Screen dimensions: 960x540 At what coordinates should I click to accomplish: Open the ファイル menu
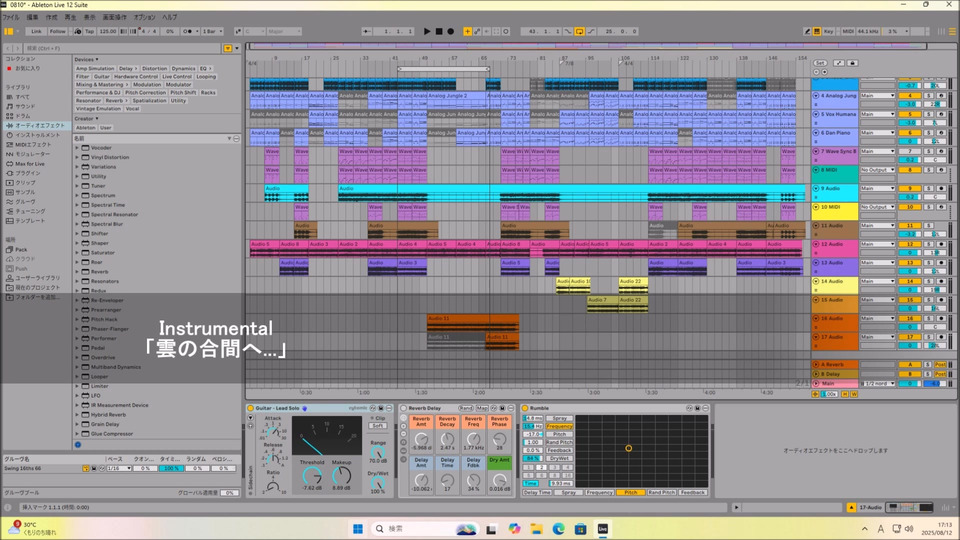(x=10, y=17)
